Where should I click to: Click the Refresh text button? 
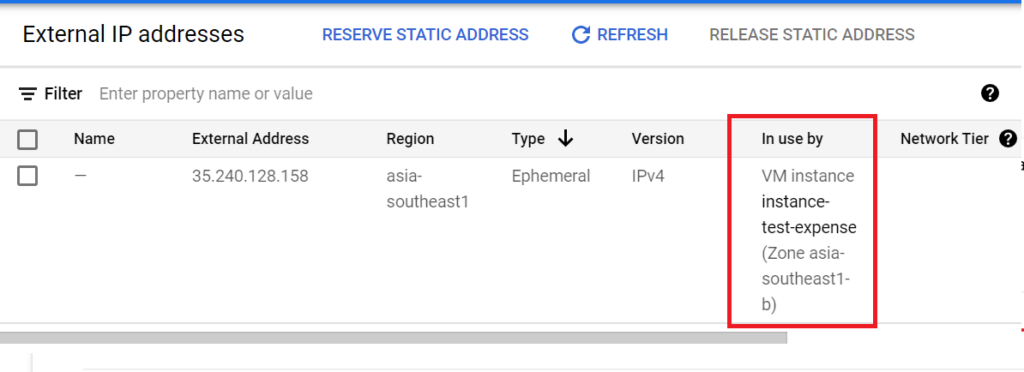632,35
